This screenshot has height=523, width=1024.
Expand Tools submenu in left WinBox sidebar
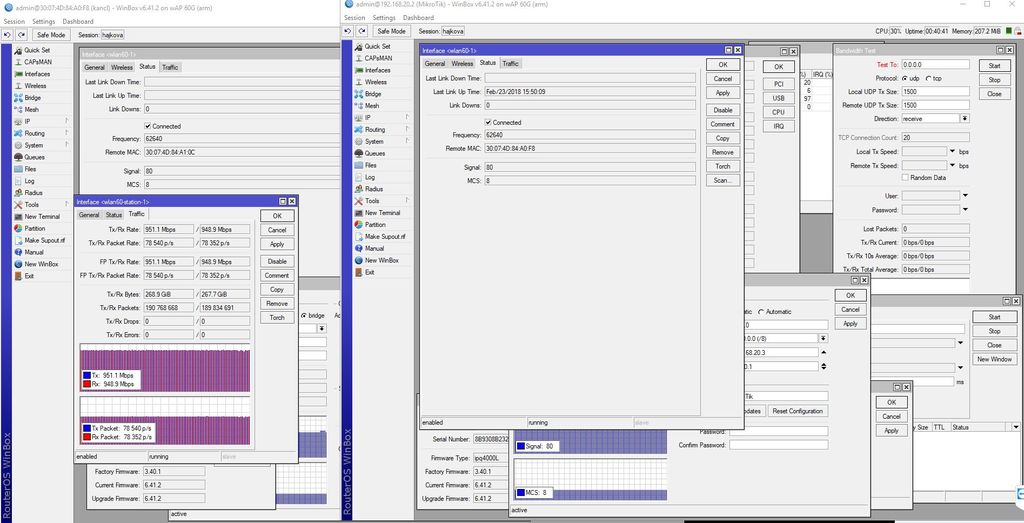67,204
